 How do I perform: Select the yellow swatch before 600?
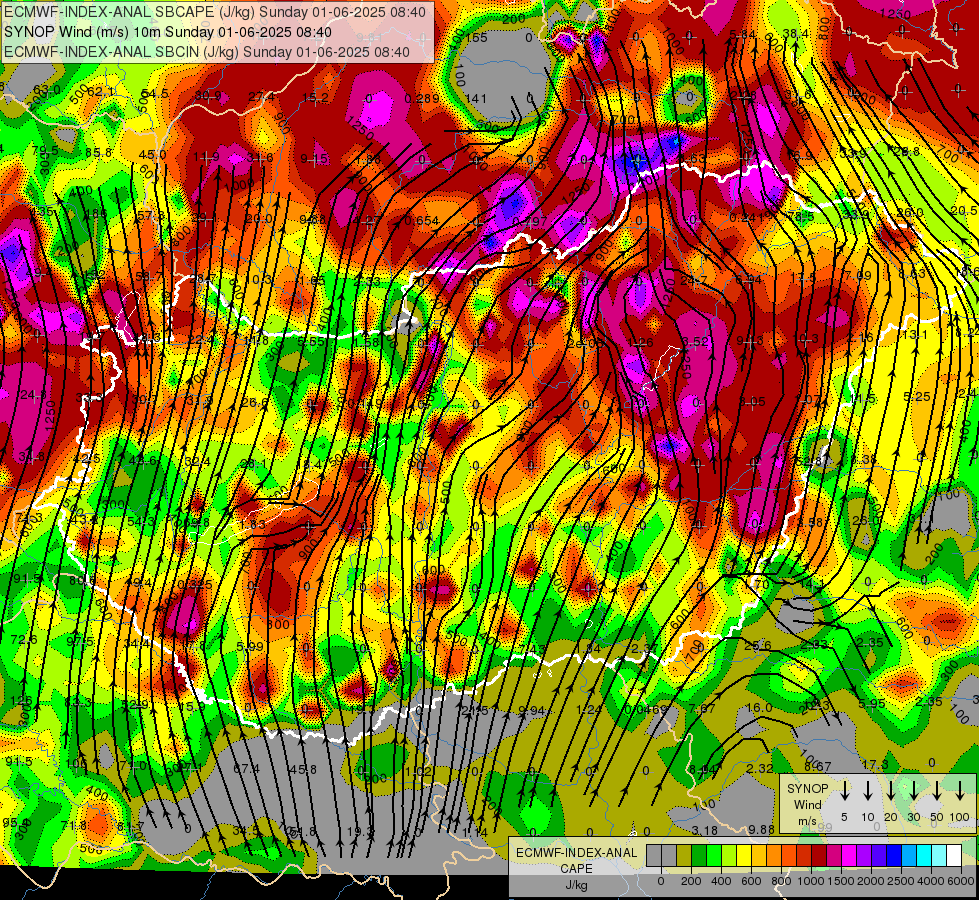(744, 856)
